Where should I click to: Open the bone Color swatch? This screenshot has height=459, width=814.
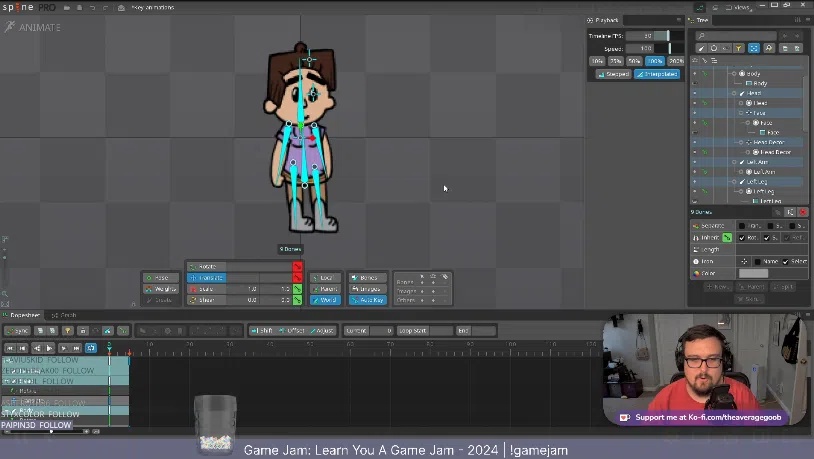(x=753, y=273)
